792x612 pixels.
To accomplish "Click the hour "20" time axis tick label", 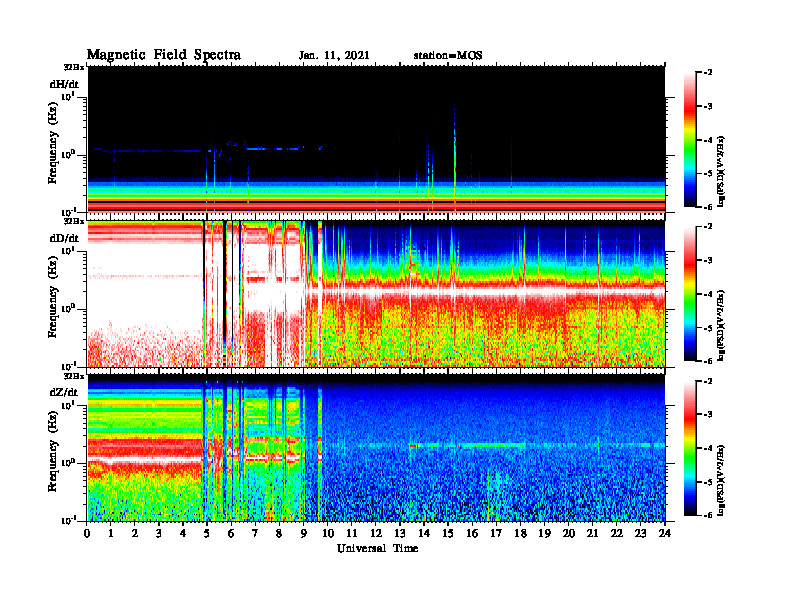I will [568, 534].
